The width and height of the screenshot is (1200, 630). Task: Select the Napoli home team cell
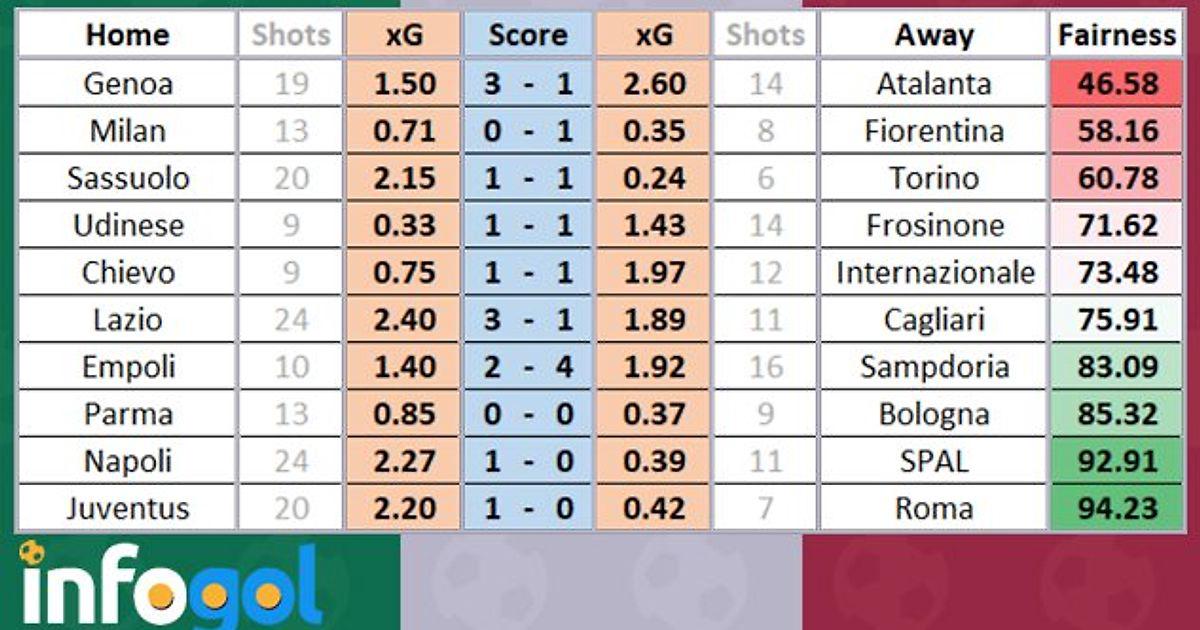pyautogui.click(x=127, y=461)
